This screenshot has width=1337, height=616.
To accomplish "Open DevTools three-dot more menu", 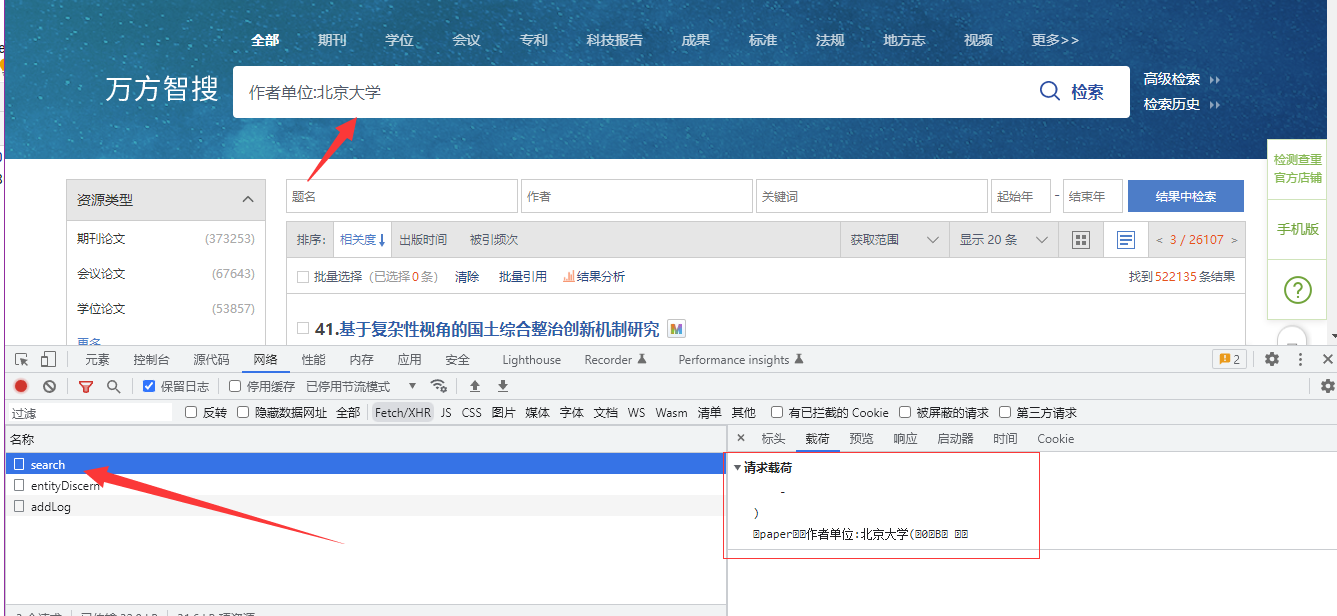I will 1300,359.
